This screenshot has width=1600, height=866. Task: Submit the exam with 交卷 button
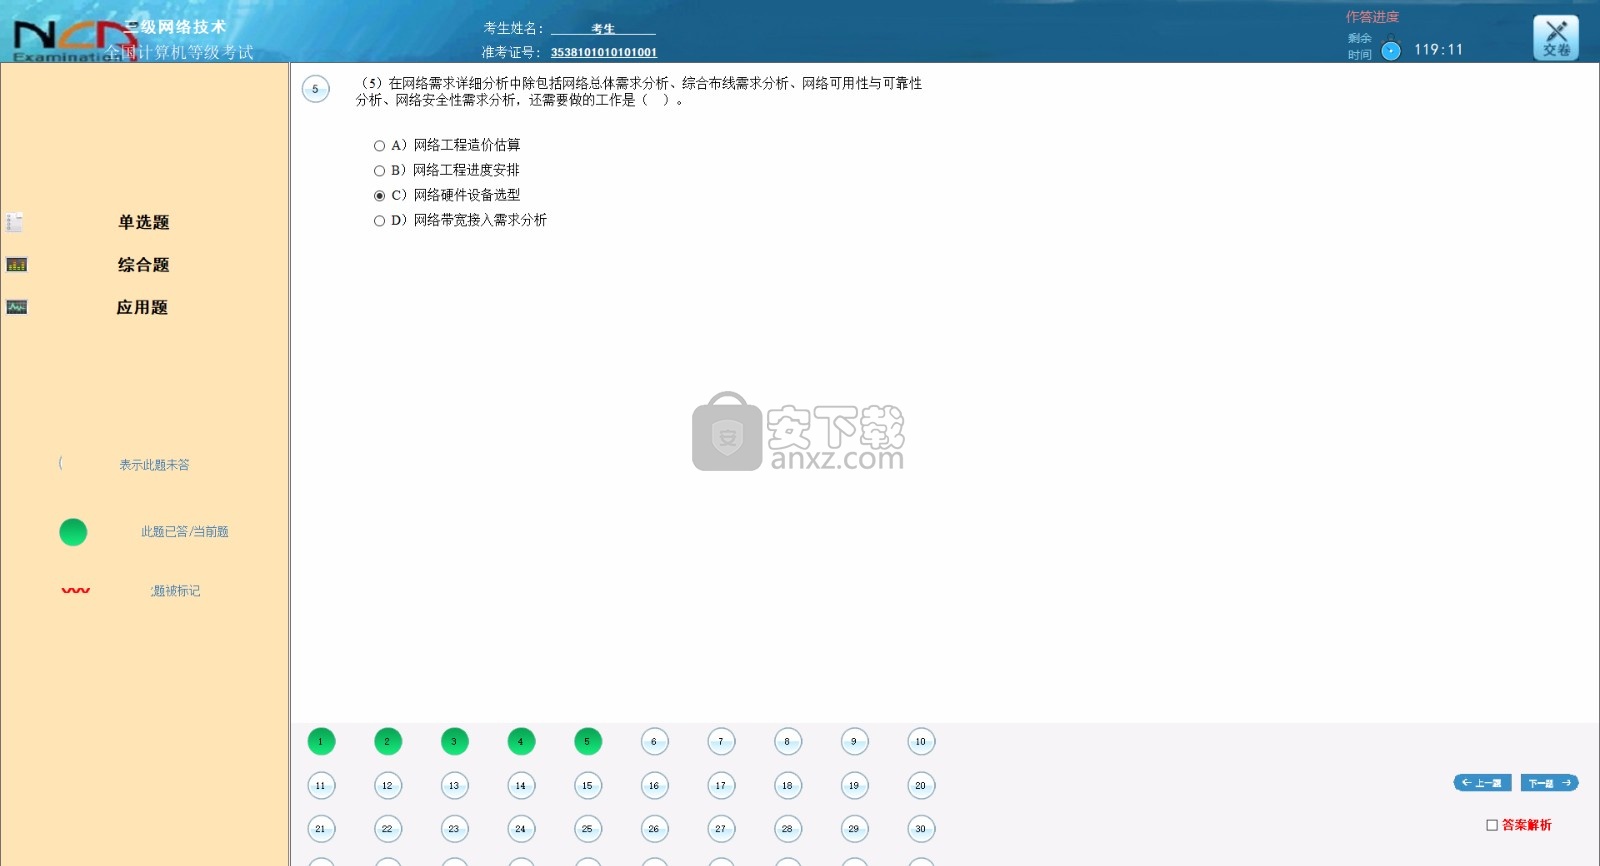point(1556,38)
